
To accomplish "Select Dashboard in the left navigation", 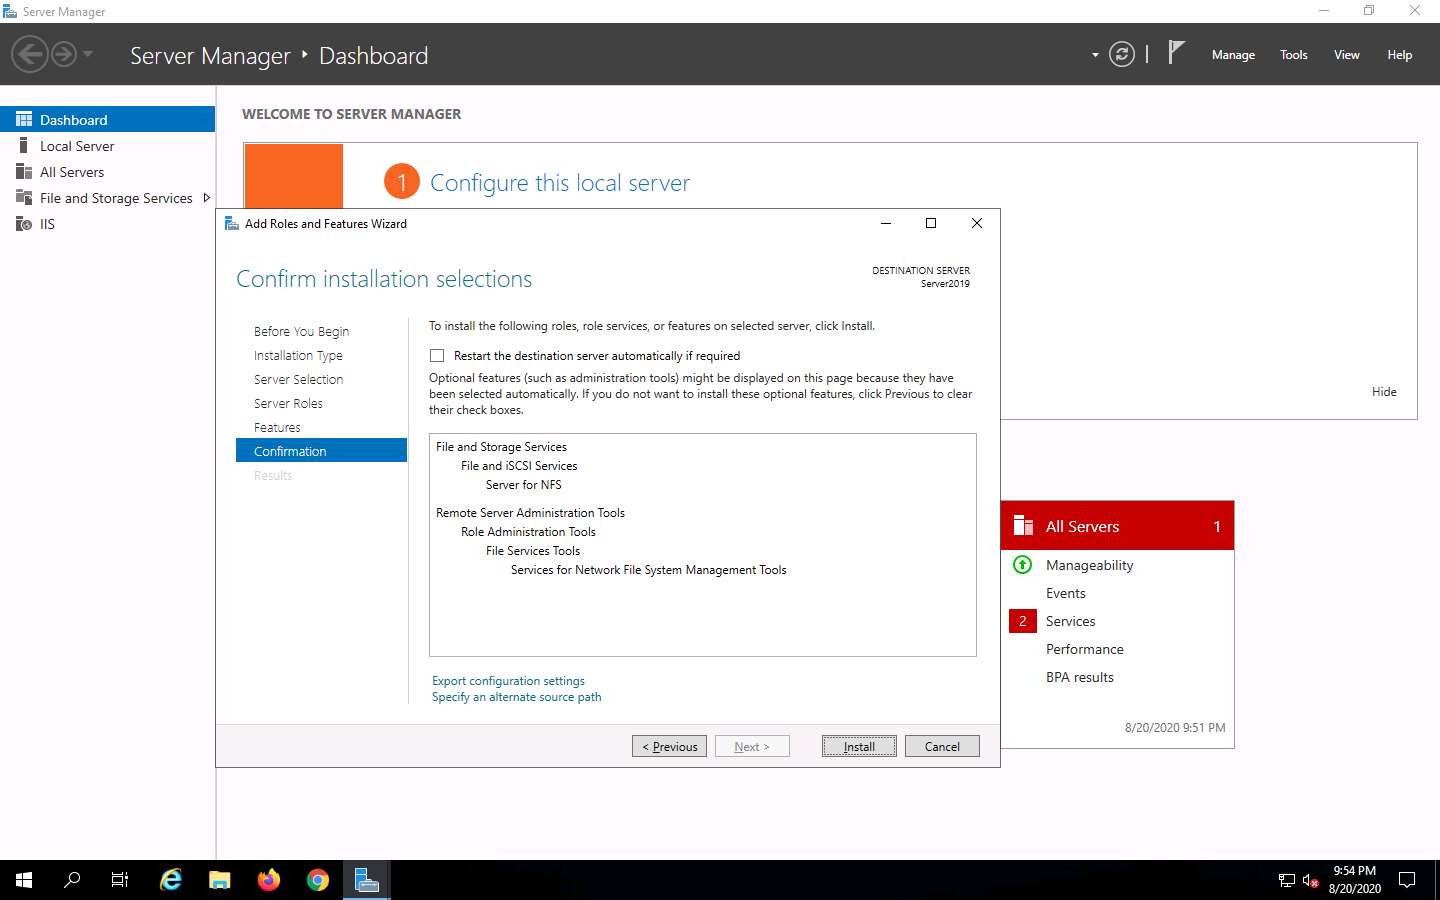I will point(107,119).
